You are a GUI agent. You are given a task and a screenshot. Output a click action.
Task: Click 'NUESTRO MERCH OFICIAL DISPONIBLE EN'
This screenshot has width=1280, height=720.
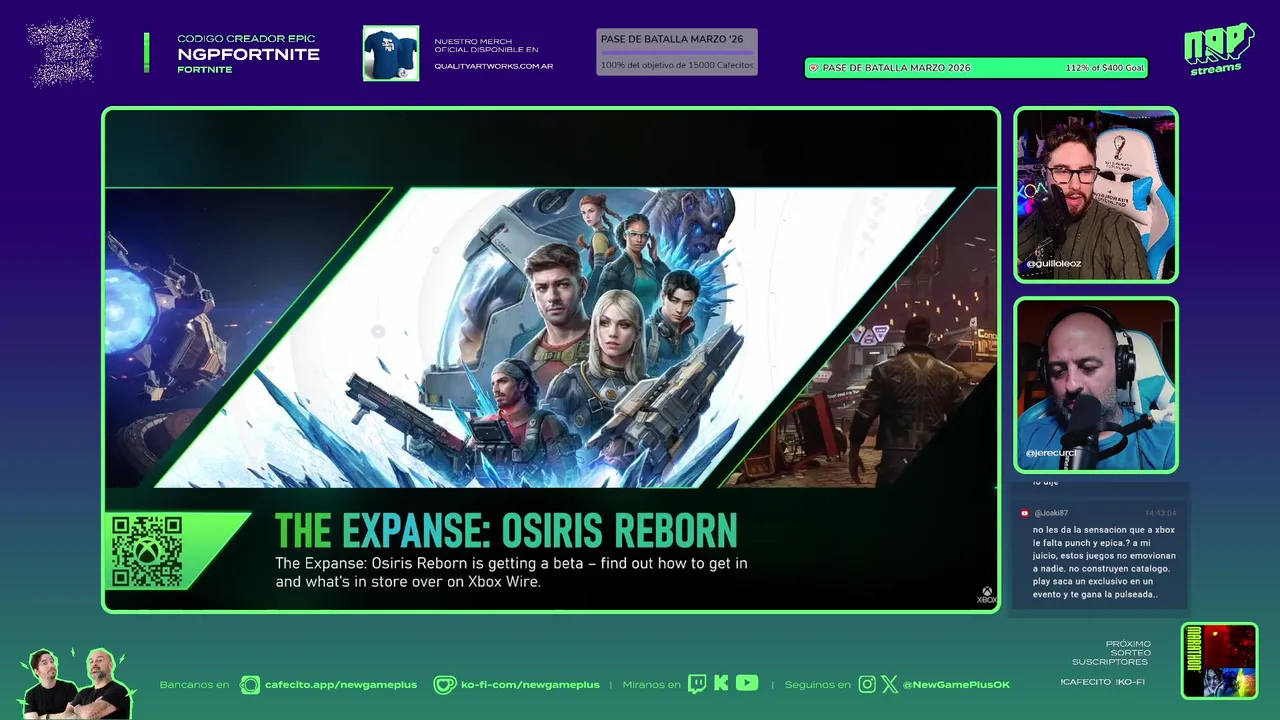pyautogui.click(x=486, y=45)
